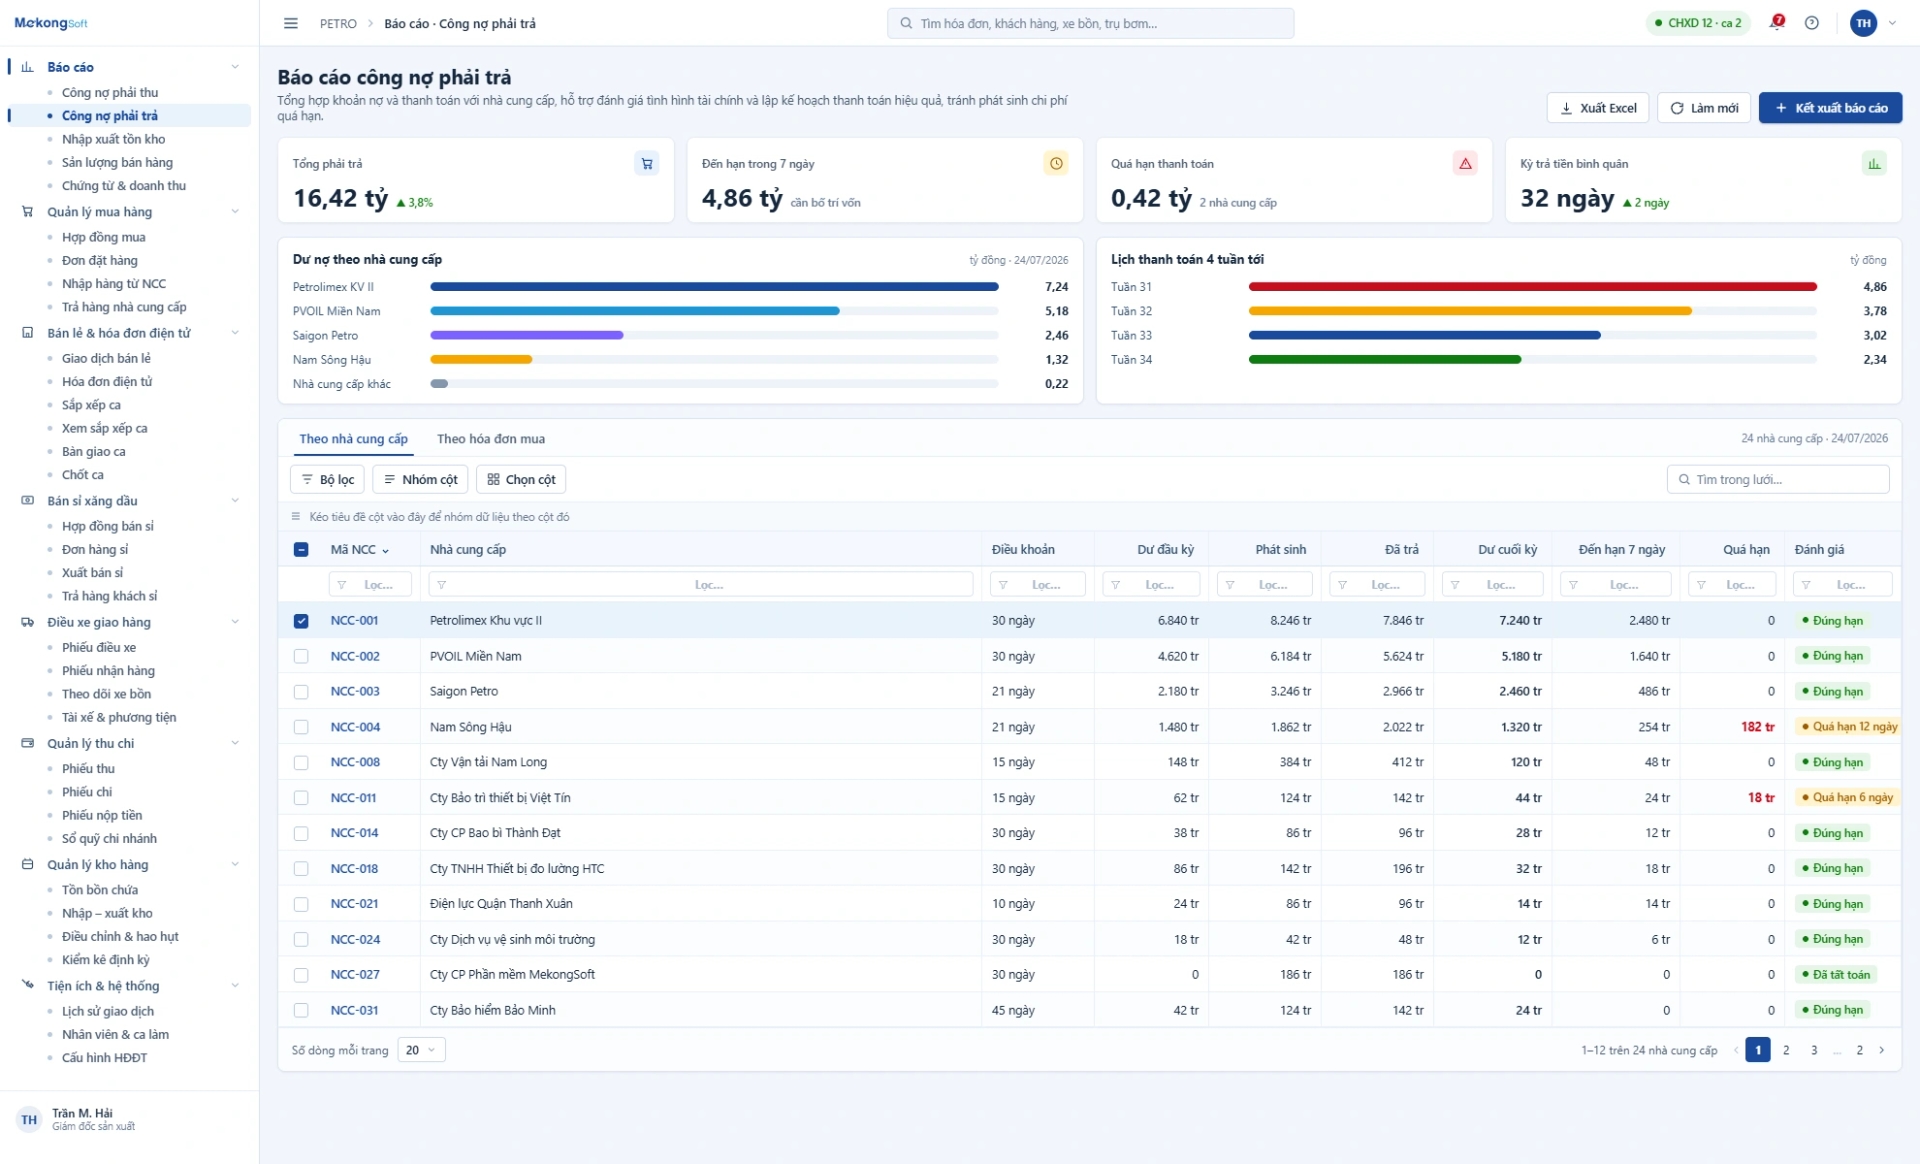Click the filter funnel icon in Đánh giá column
This screenshot has width=1920, height=1164.
[x=1806, y=585]
